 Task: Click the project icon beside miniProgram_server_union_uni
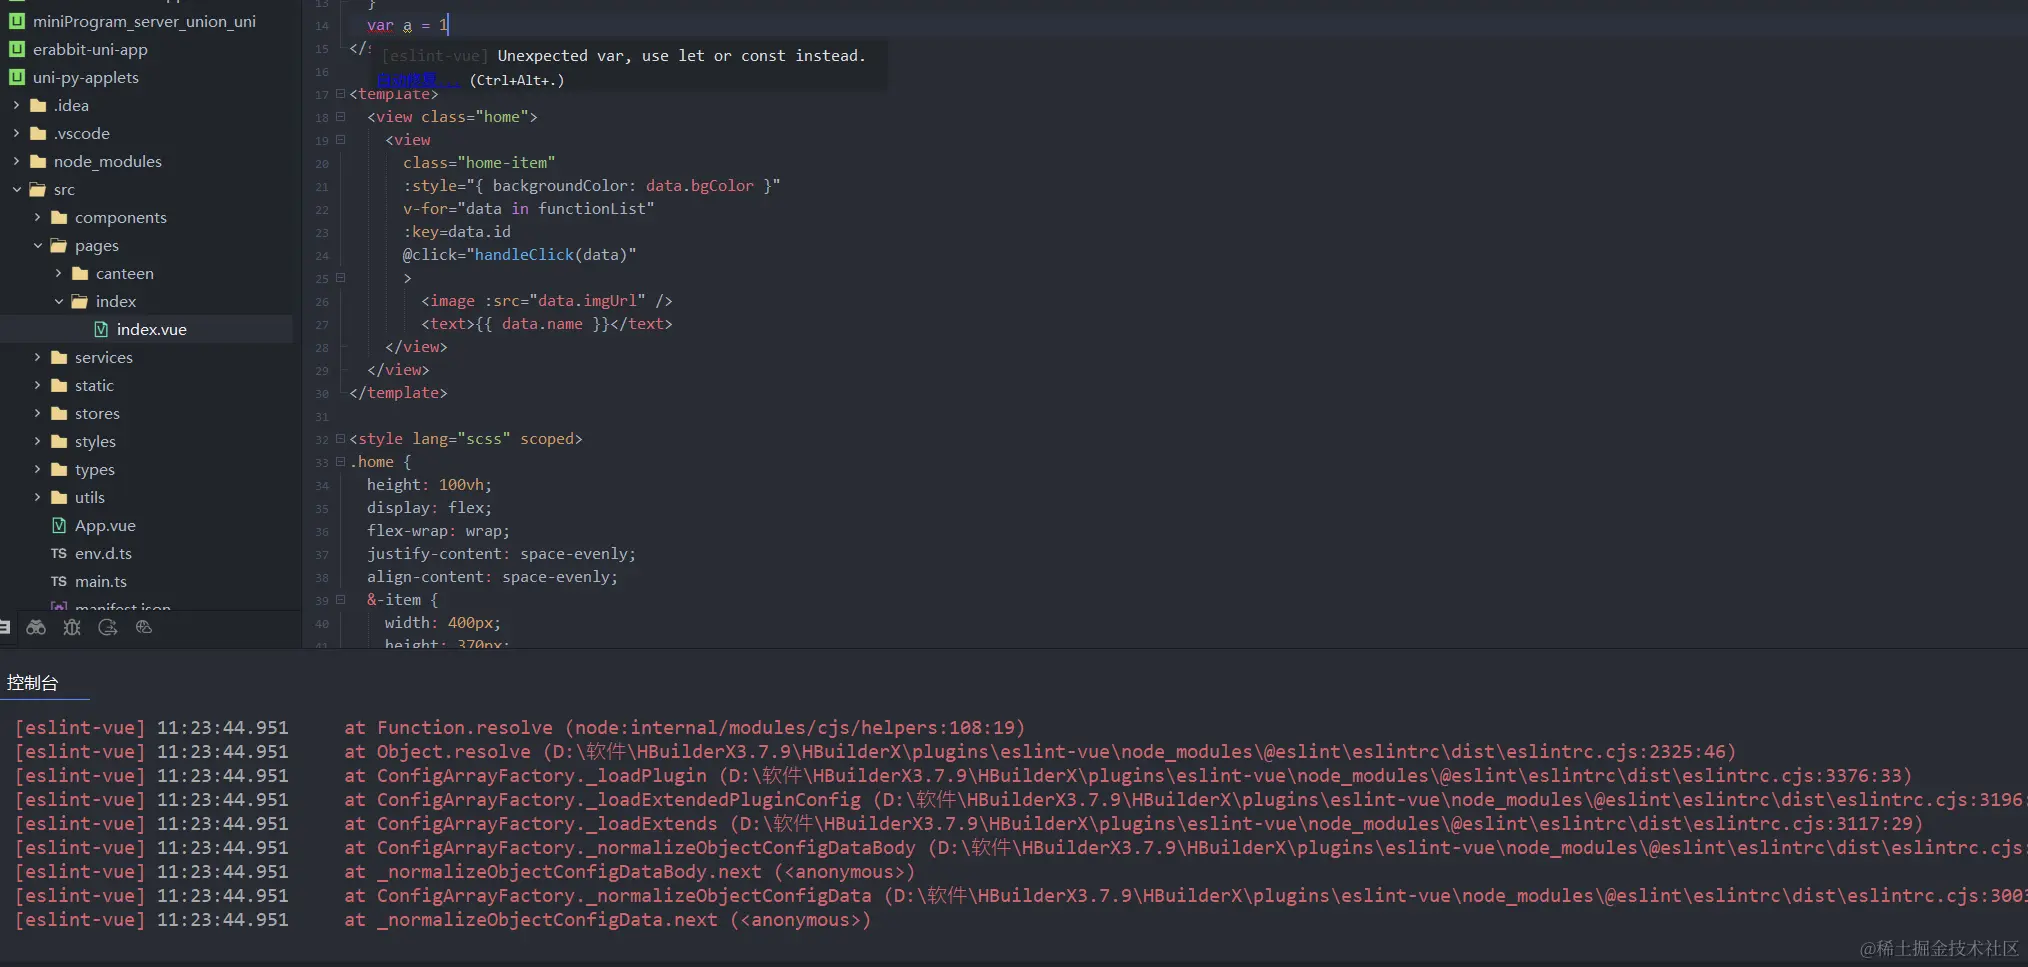[x=17, y=21]
